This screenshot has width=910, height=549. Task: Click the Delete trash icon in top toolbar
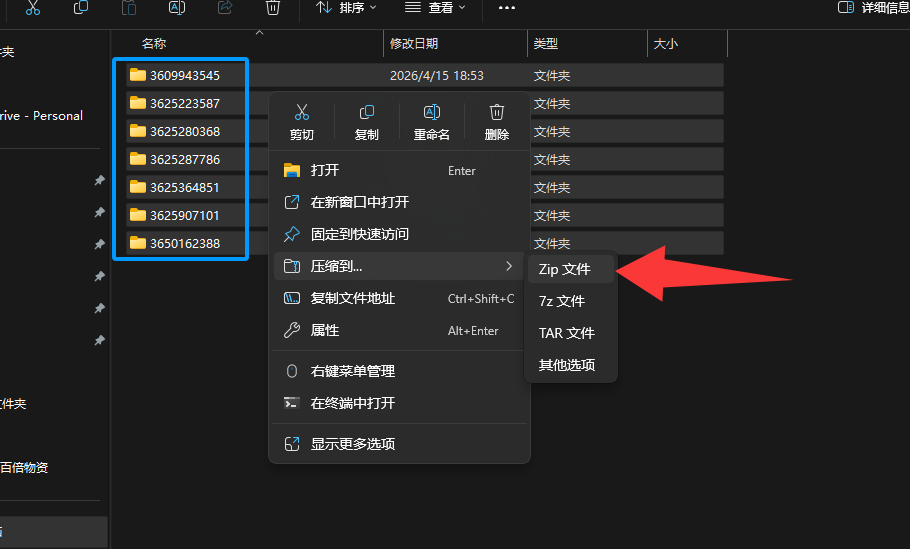(x=273, y=8)
